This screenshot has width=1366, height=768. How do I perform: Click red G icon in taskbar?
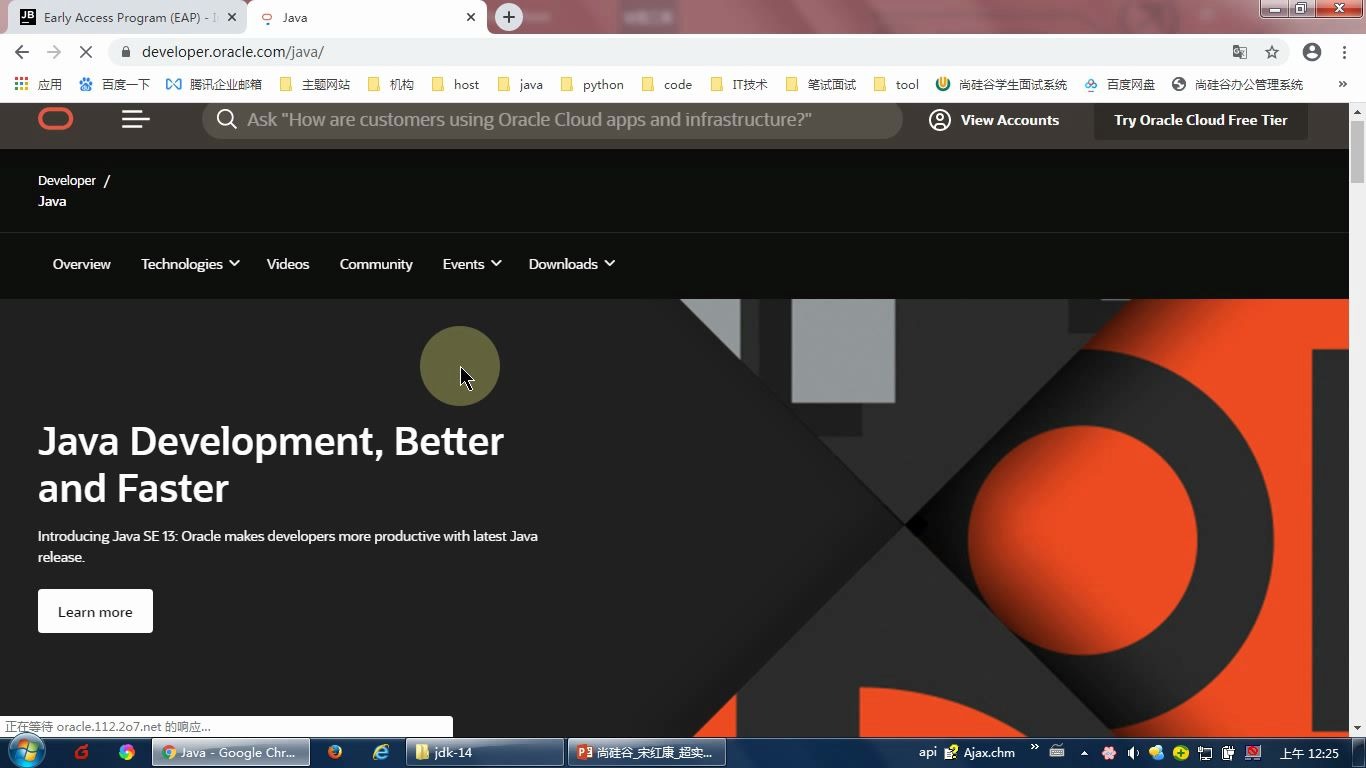tap(81, 752)
